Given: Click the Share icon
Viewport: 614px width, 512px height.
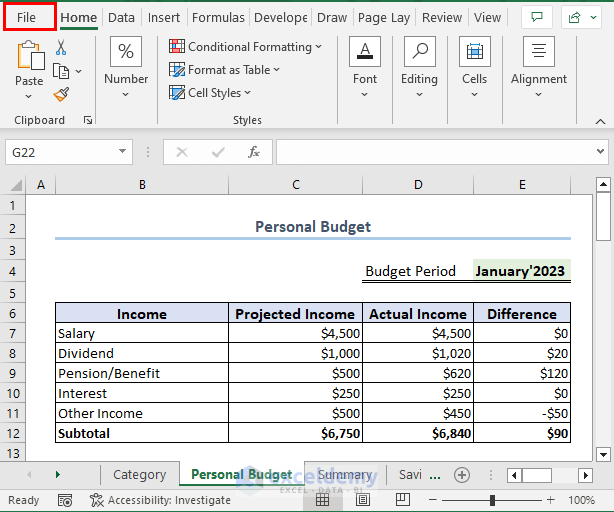Looking at the screenshot, I should pos(574,17).
